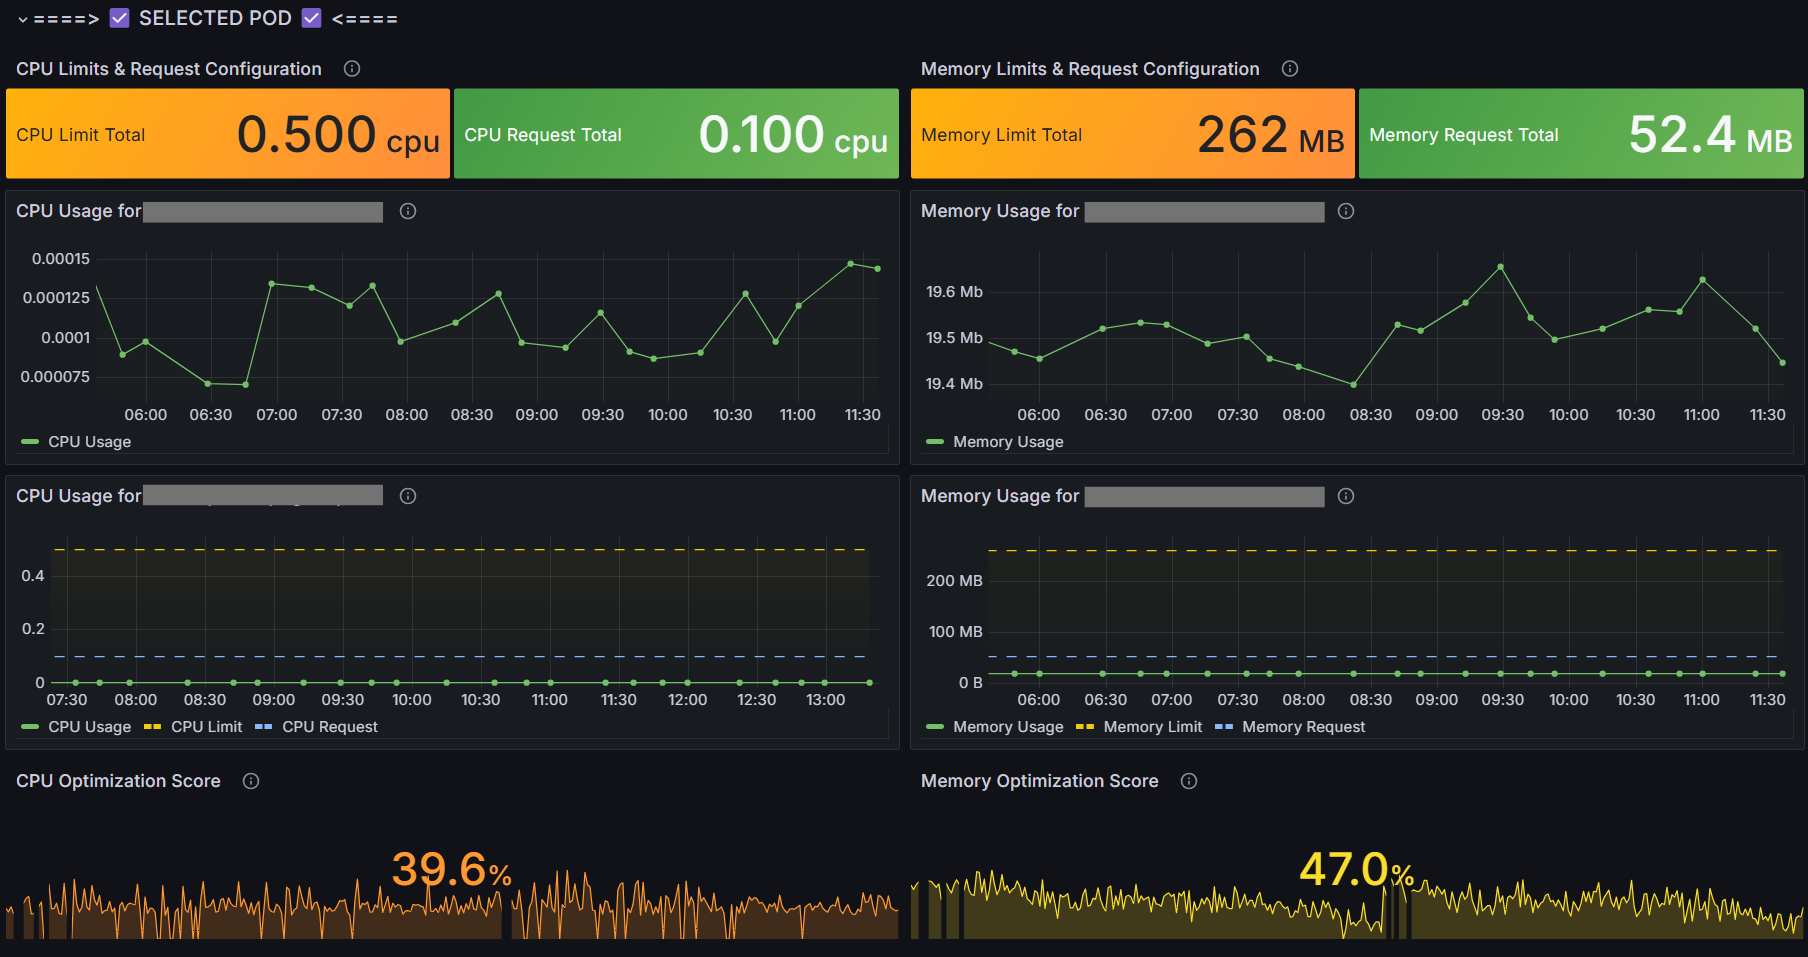The image size is (1808, 957).
Task: Click the yellow Memory Limit legend color marker
Action: point(1086,726)
